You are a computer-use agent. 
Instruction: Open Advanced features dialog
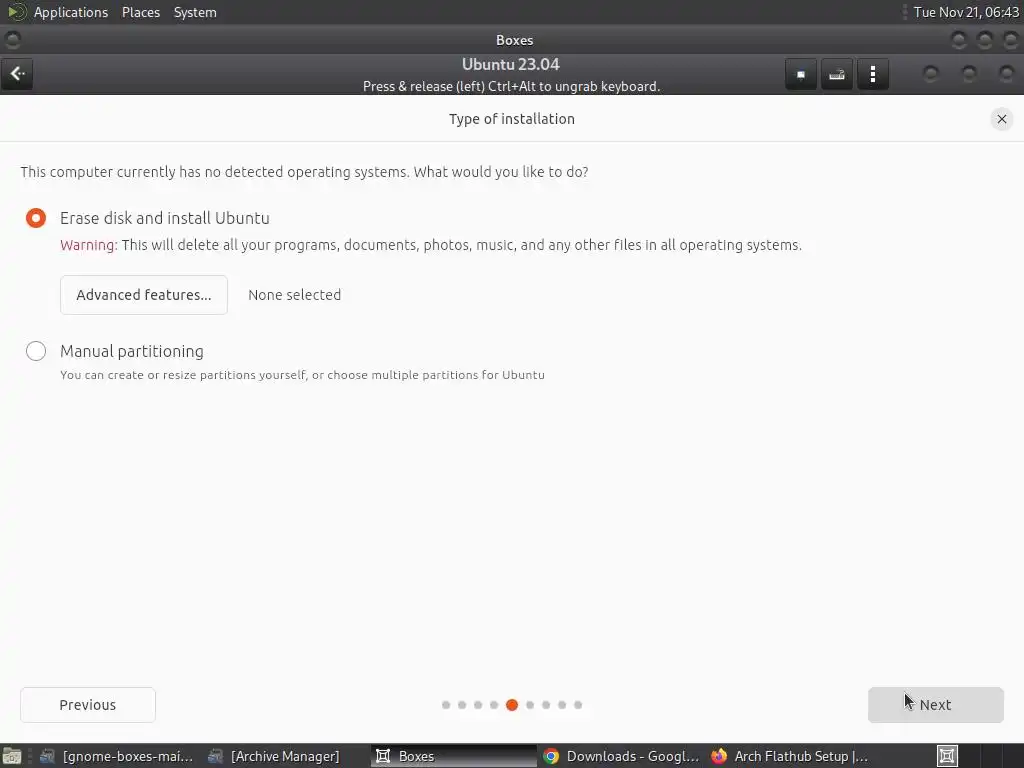pyautogui.click(x=144, y=295)
